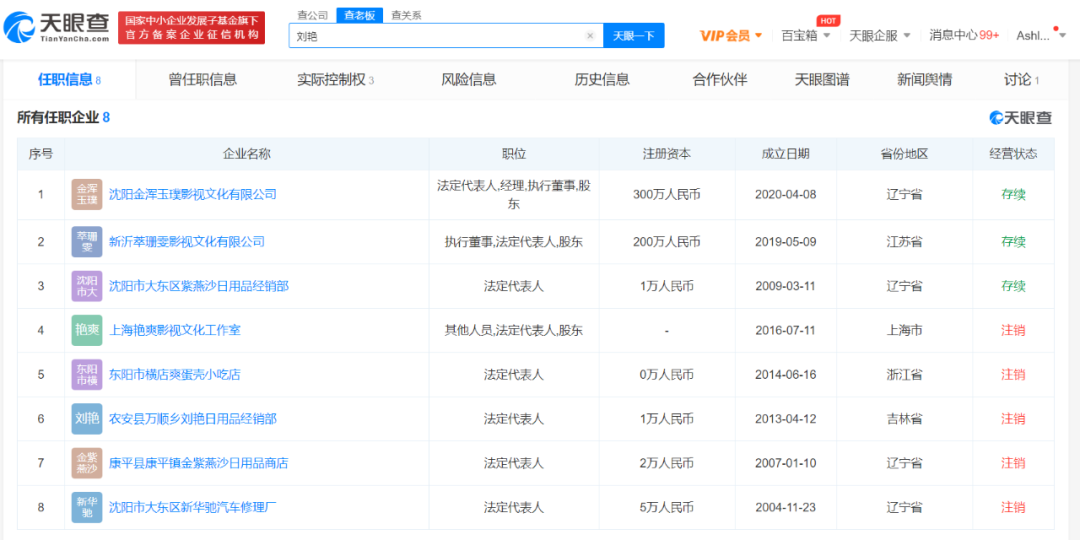The width and height of the screenshot is (1080, 540).
Task: Click the 经营状态 column header
Action: pyautogui.click(x=1013, y=154)
